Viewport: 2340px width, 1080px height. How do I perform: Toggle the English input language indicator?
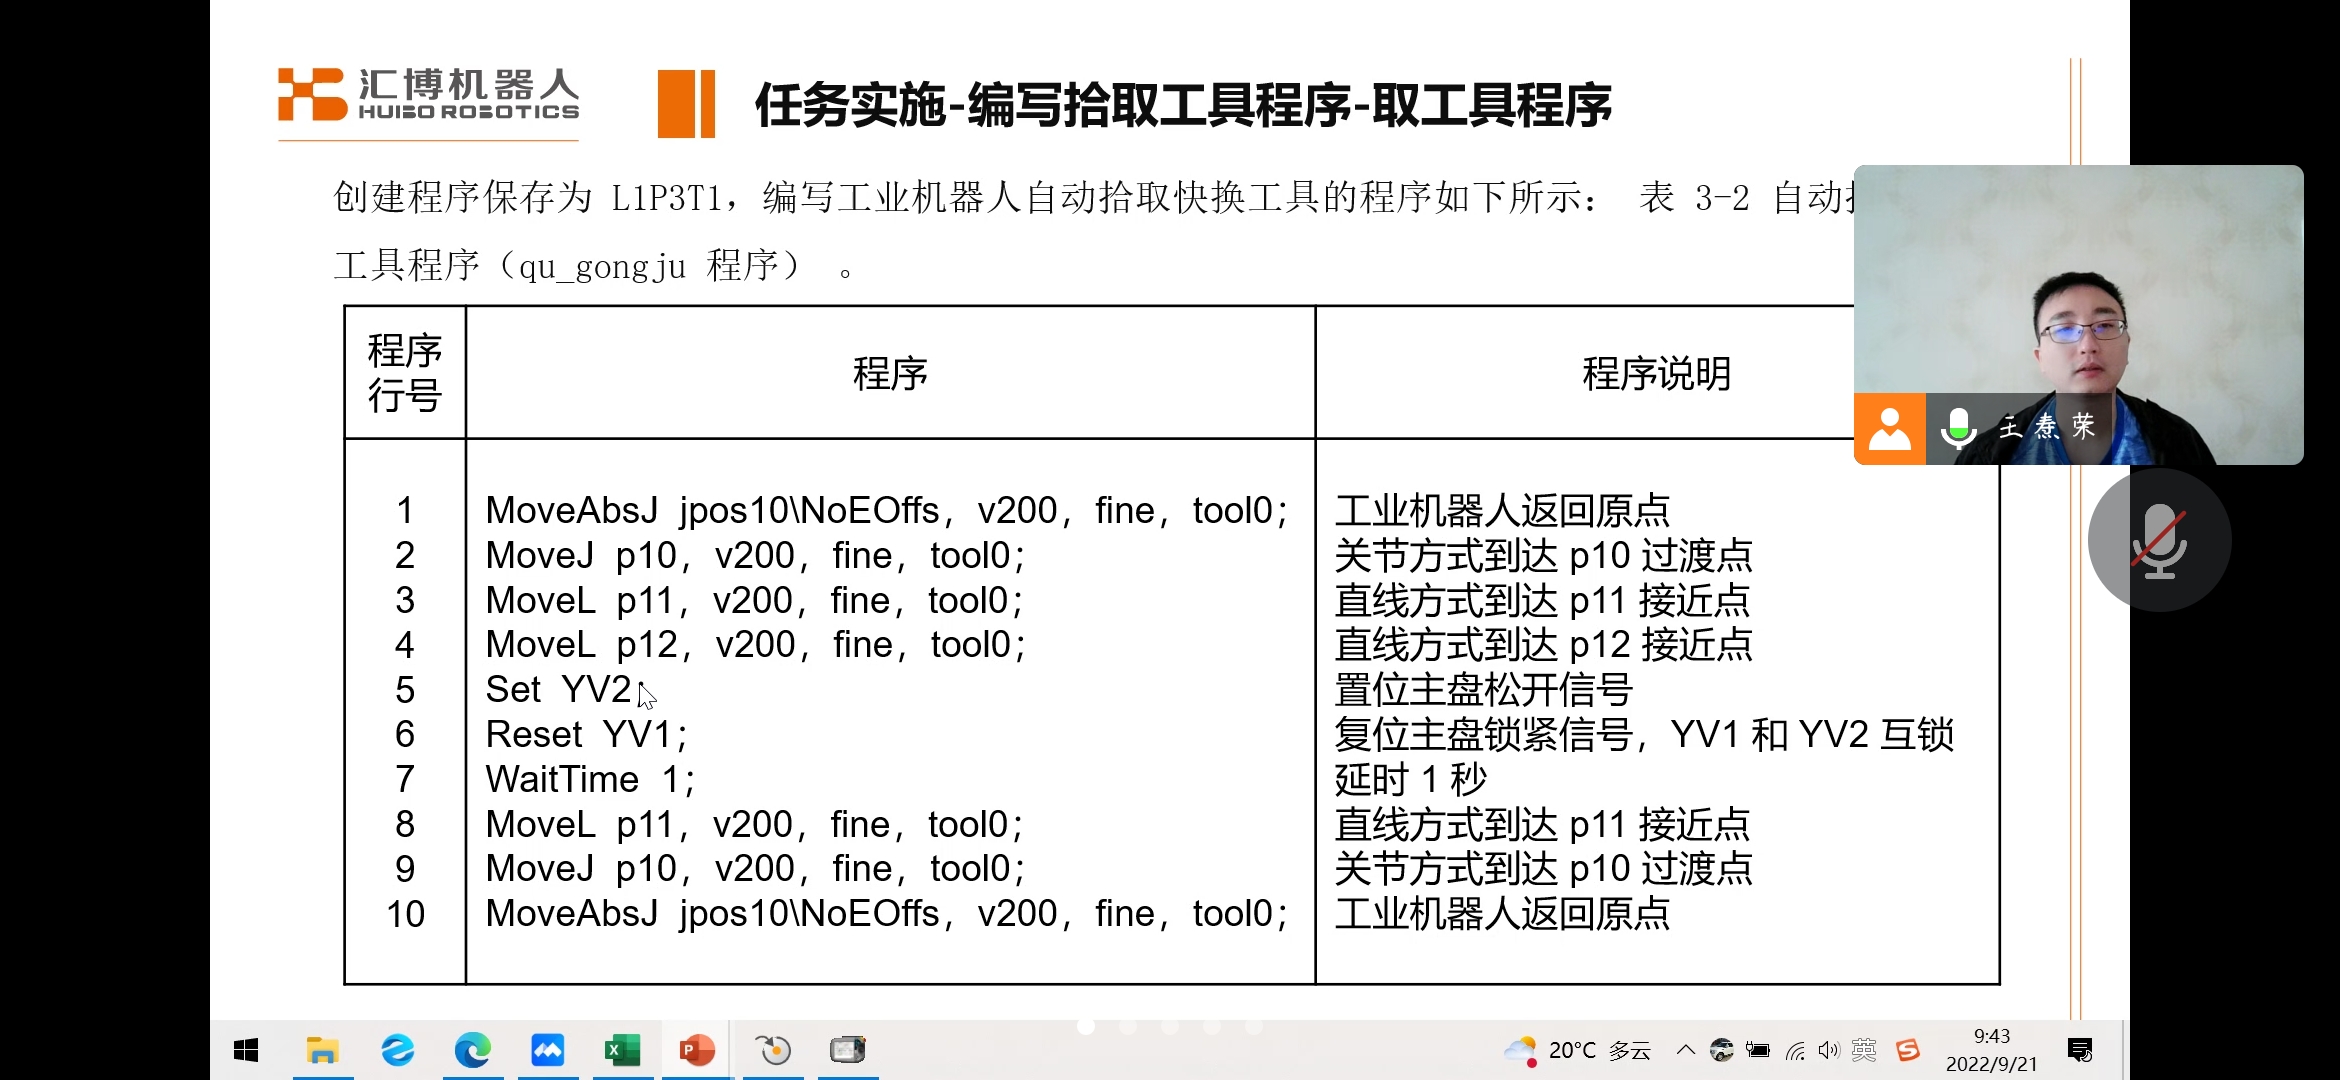point(1864,1050)
